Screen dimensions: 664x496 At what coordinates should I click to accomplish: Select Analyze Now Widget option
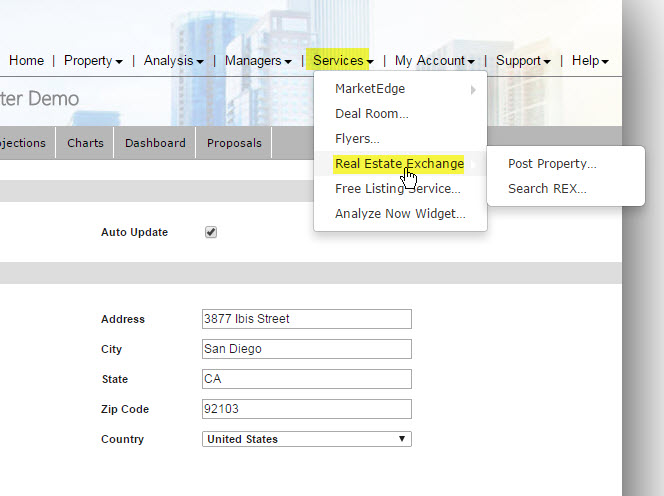[400, 213]
